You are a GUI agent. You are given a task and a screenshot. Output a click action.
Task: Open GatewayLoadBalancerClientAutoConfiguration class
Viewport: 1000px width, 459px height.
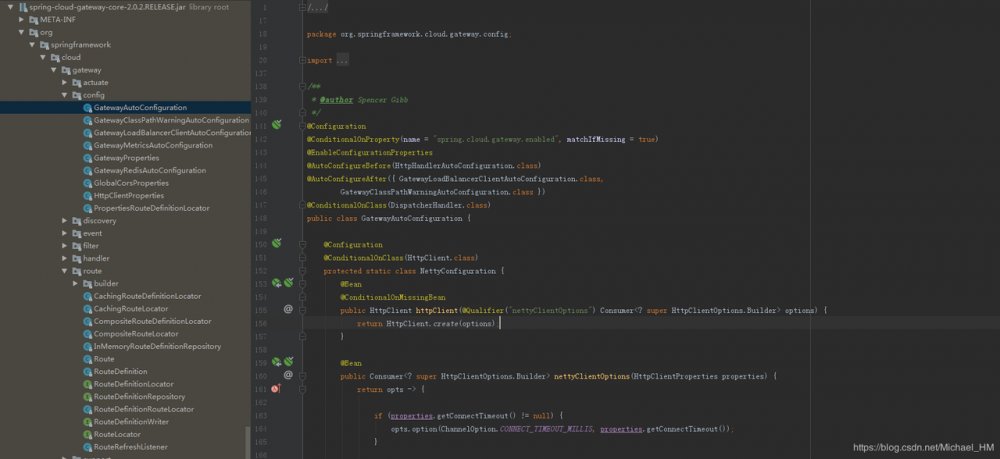coord(172,133)
